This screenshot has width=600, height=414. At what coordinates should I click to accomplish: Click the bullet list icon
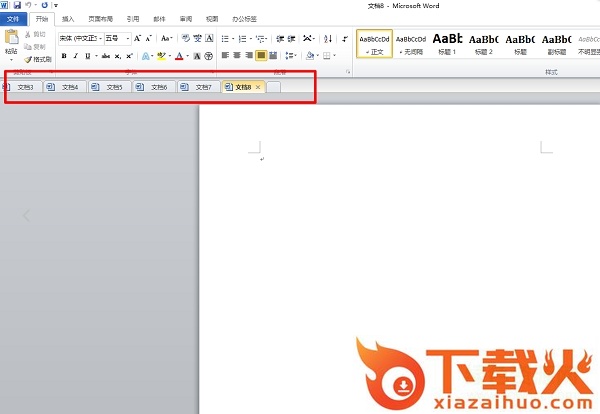click(x=226, y=37)
